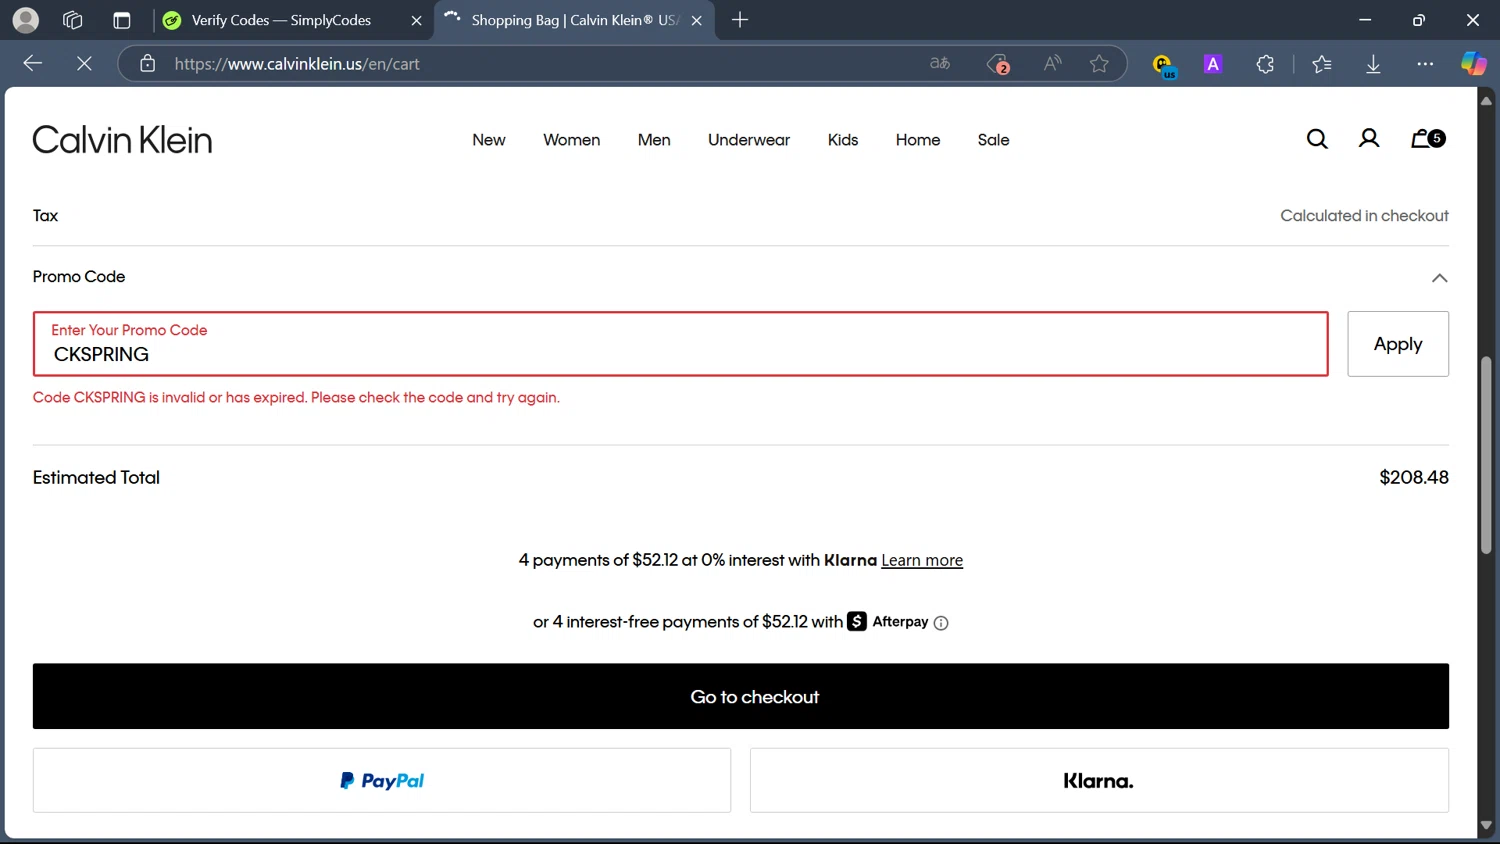The width and height of the screenshot is (1500, 844).
Task: Click the promo code input field
Action: coord(681,344)
